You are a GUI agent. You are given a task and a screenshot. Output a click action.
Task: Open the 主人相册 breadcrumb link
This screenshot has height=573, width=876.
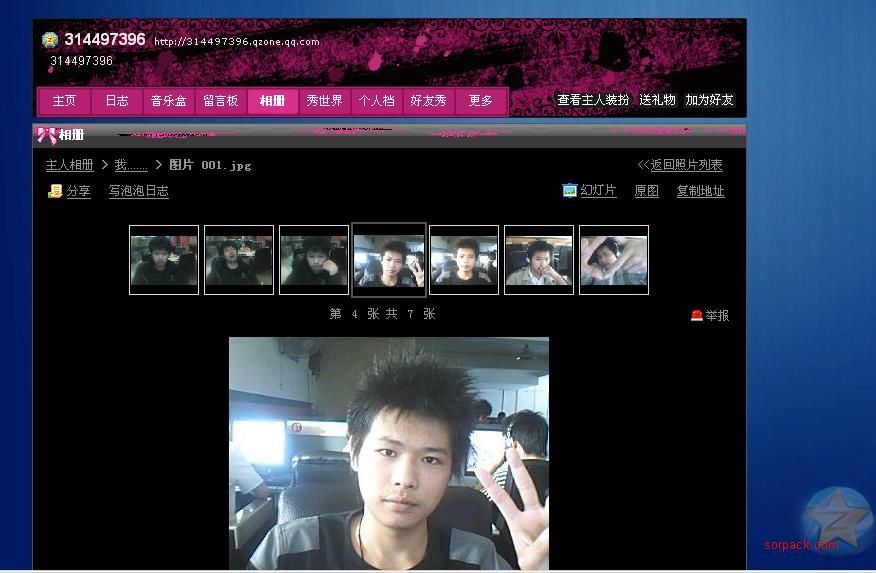(69, 165)
